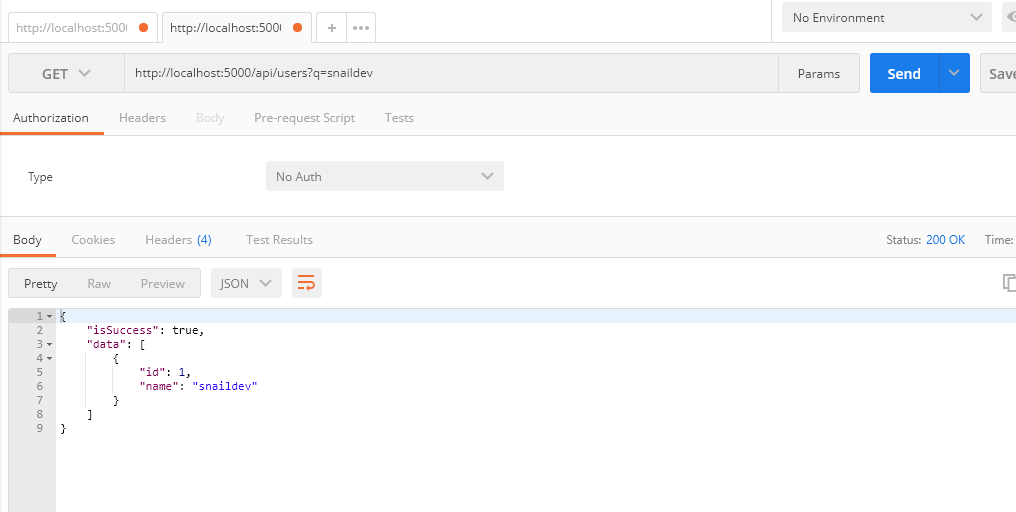Open the No Environment dropdown
Image resolution: width=1016 pixels, height=512 pixels.
click(886, 17)
